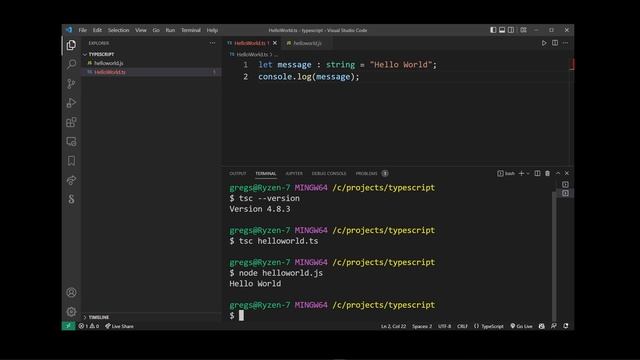The height and width of the screenshot is (360, 640).
Task: Create new terminal with plus icon
Action: [521, 173]
